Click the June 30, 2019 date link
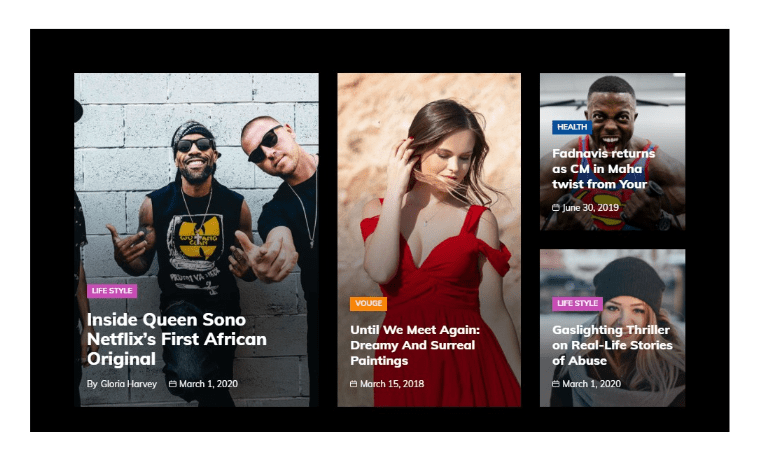This screenshot has width=761, height=457. click(x=591, y=208)
